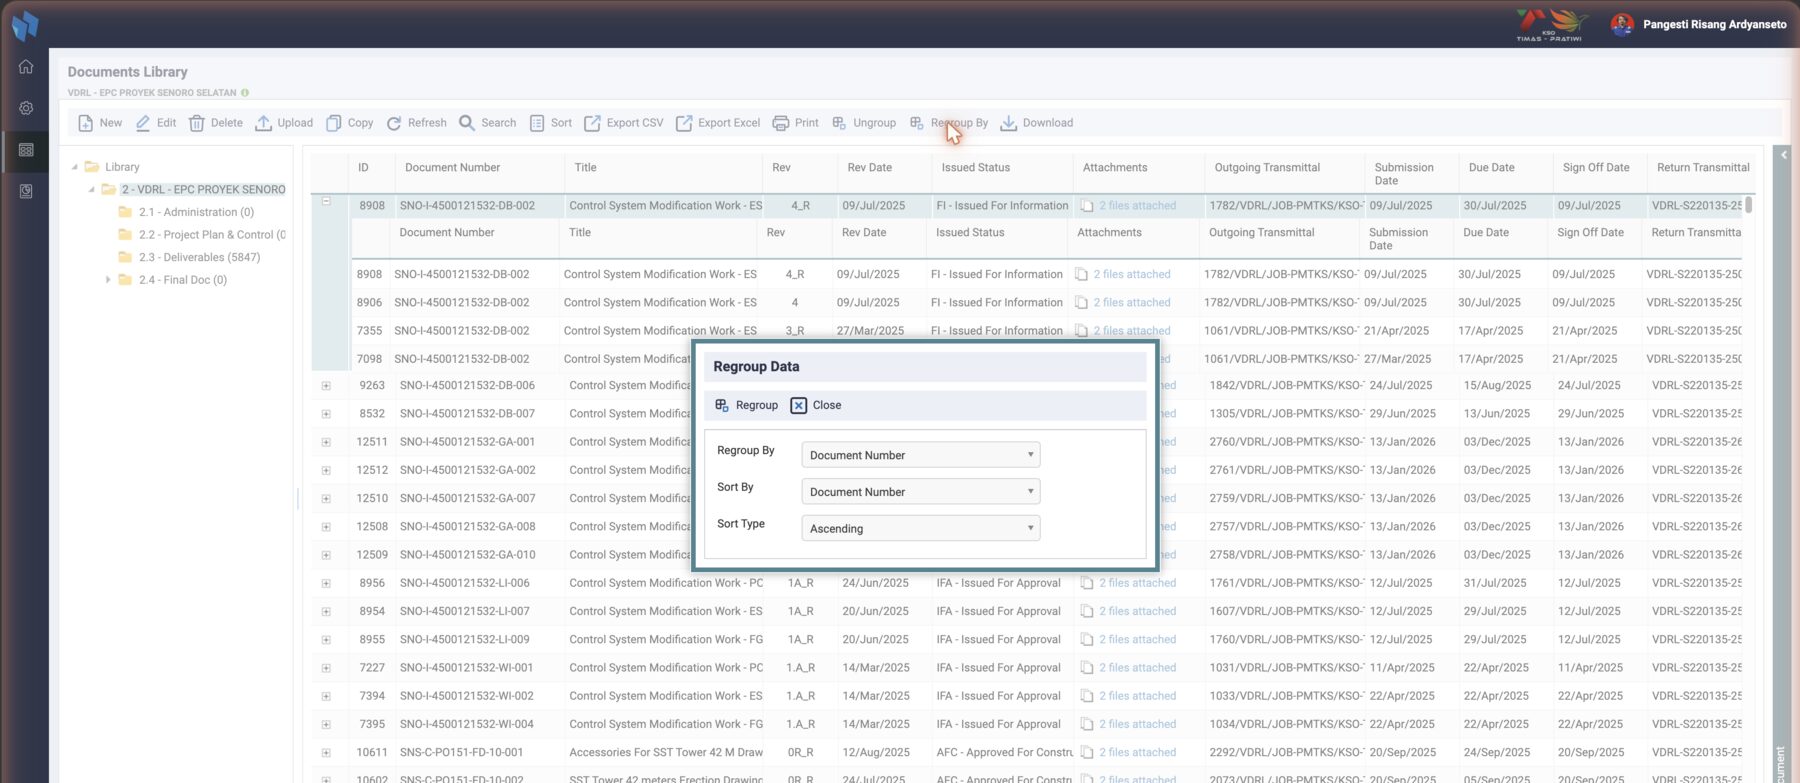Click the Upload toolbar button

(284, 123)
